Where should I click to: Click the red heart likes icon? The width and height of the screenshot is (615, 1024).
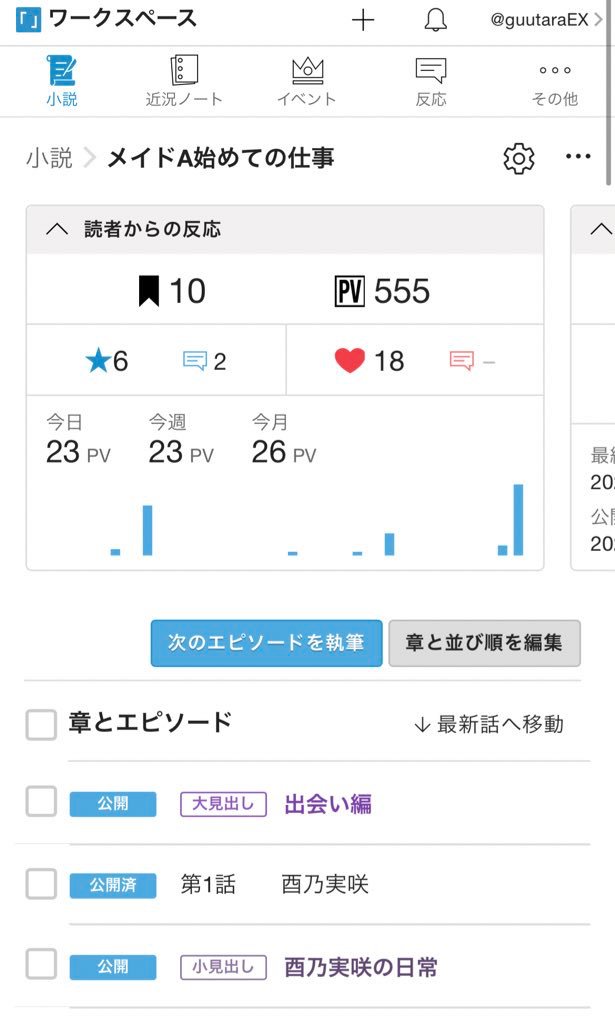point(349,361)
